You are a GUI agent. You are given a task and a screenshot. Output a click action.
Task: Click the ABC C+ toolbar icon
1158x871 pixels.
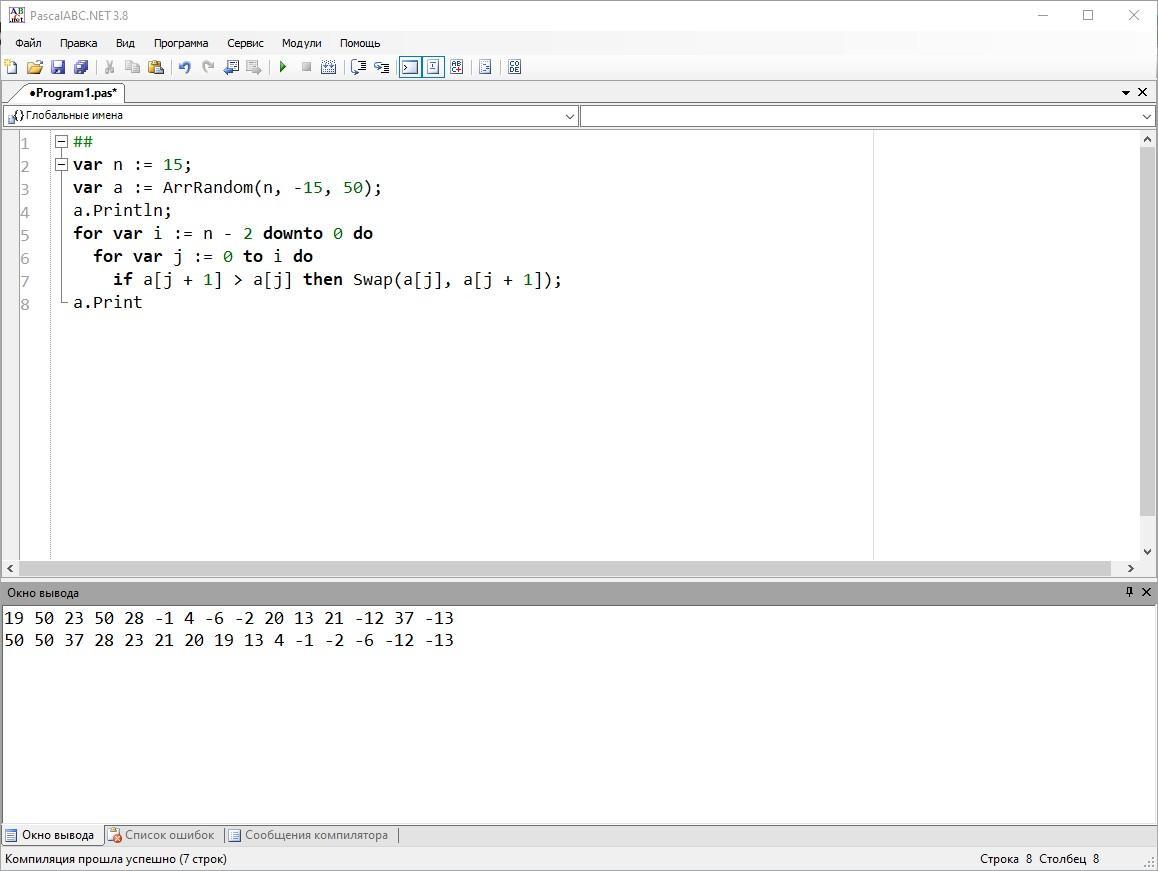point(456,67)
